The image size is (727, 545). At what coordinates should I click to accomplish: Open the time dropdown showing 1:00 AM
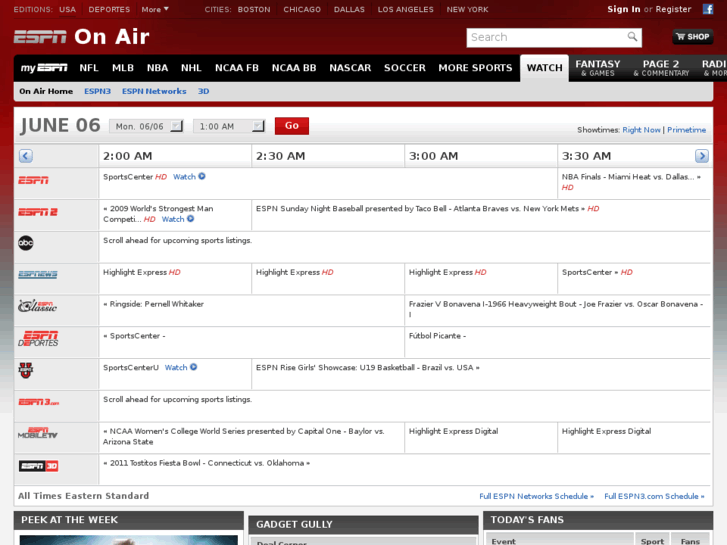click(x=230, y=126)
